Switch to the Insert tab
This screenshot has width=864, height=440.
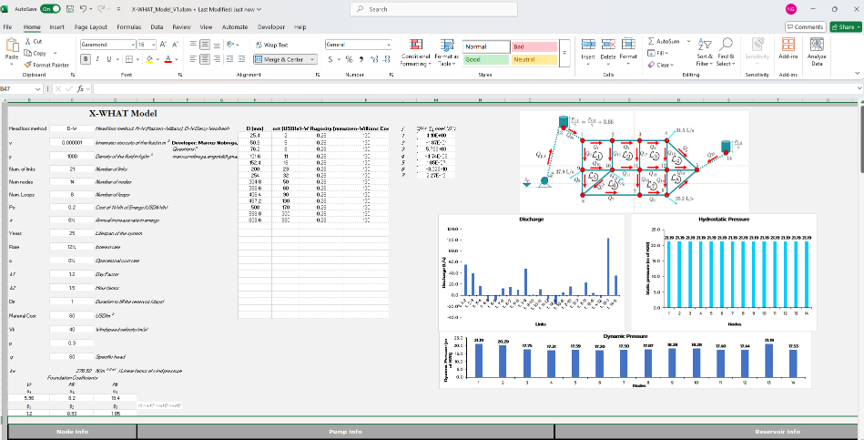tap(57, 27)
